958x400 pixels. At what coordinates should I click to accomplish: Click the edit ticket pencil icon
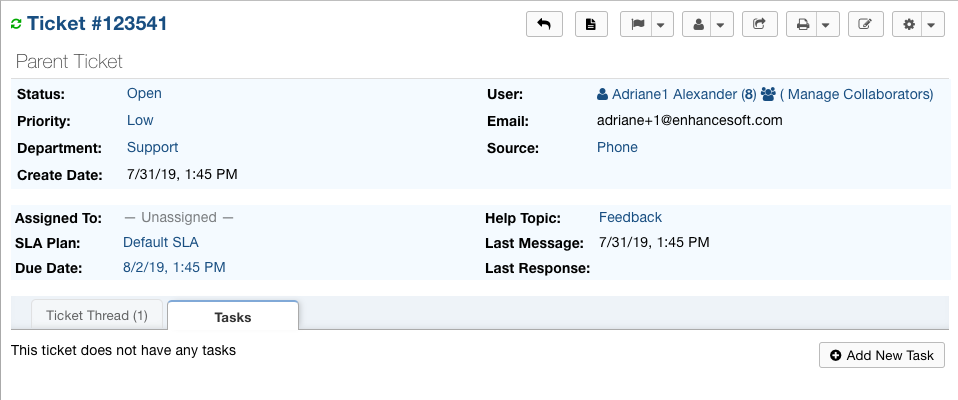(x=865, y=24)
